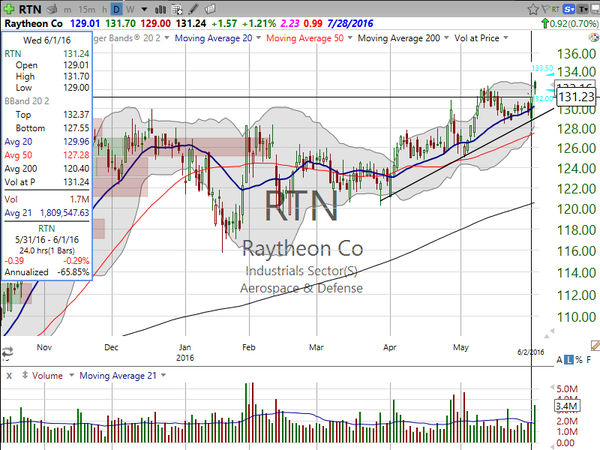The height and width of the screenshot is (450, 600).
Task: Open the notes pages icon in toolbar
Action: (x=210, y=9)
